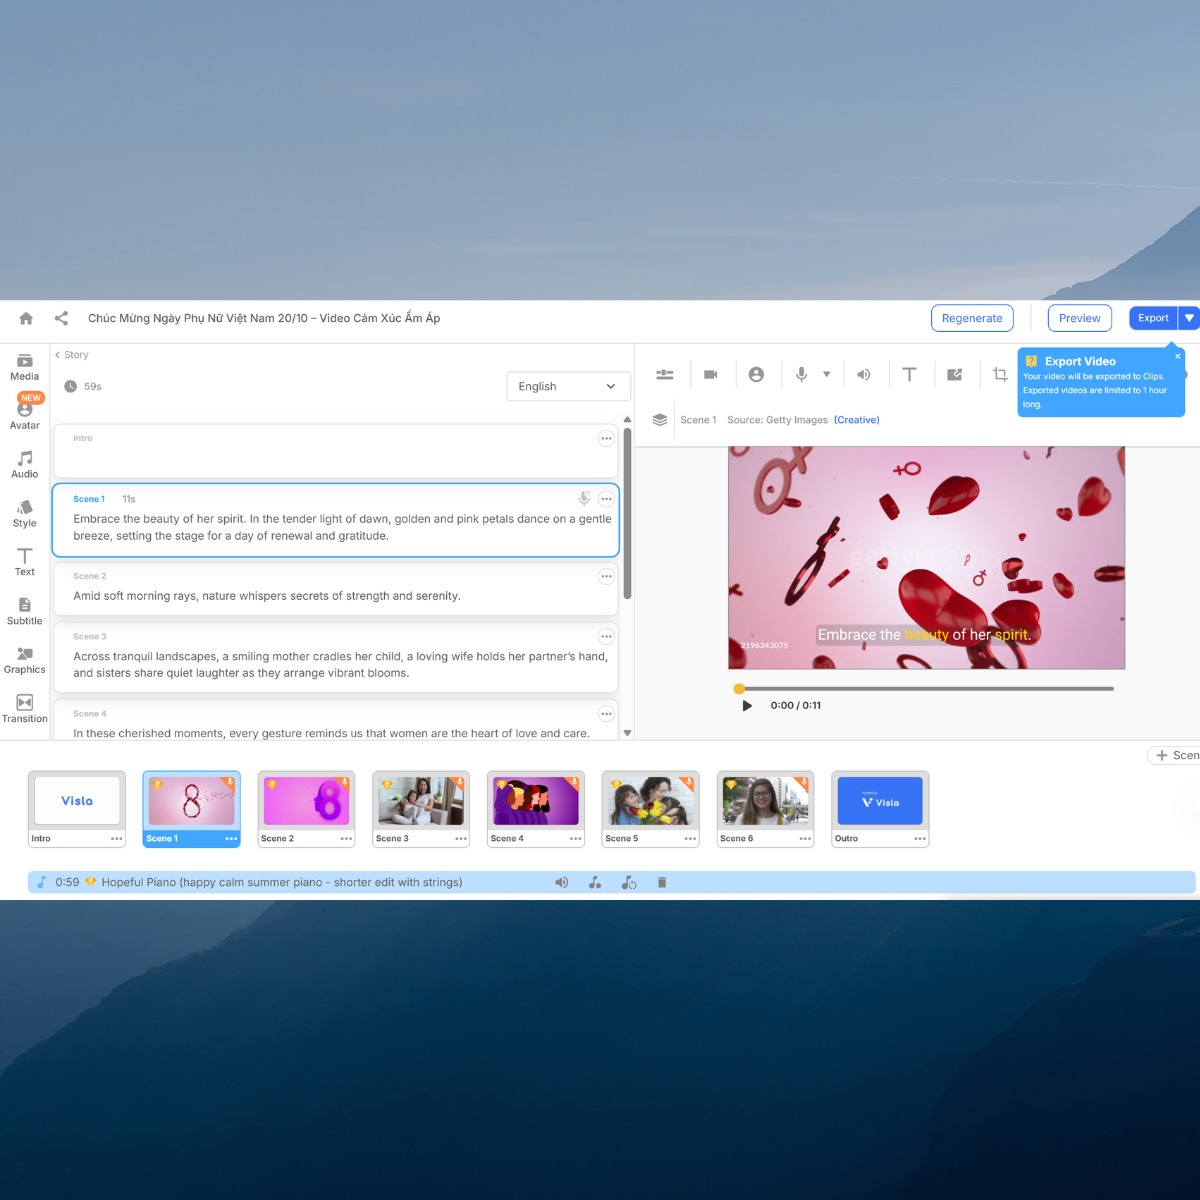
Task: Expand the microphone dropdown arrow in toolbar
Action: coord(826,374)
